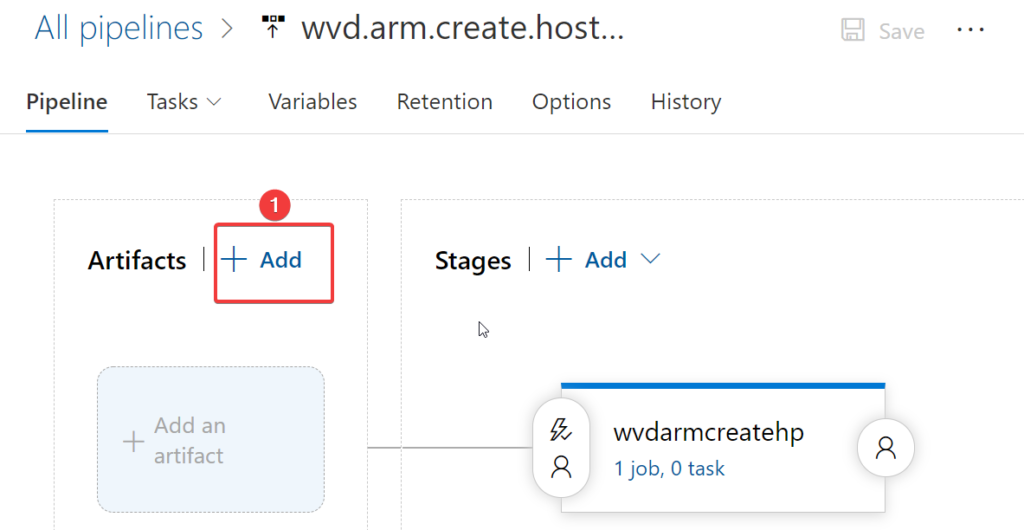The image size is (1024, 530).
Task: Click the plus icon inside the artifact placeholder
Action: [133, 441]
